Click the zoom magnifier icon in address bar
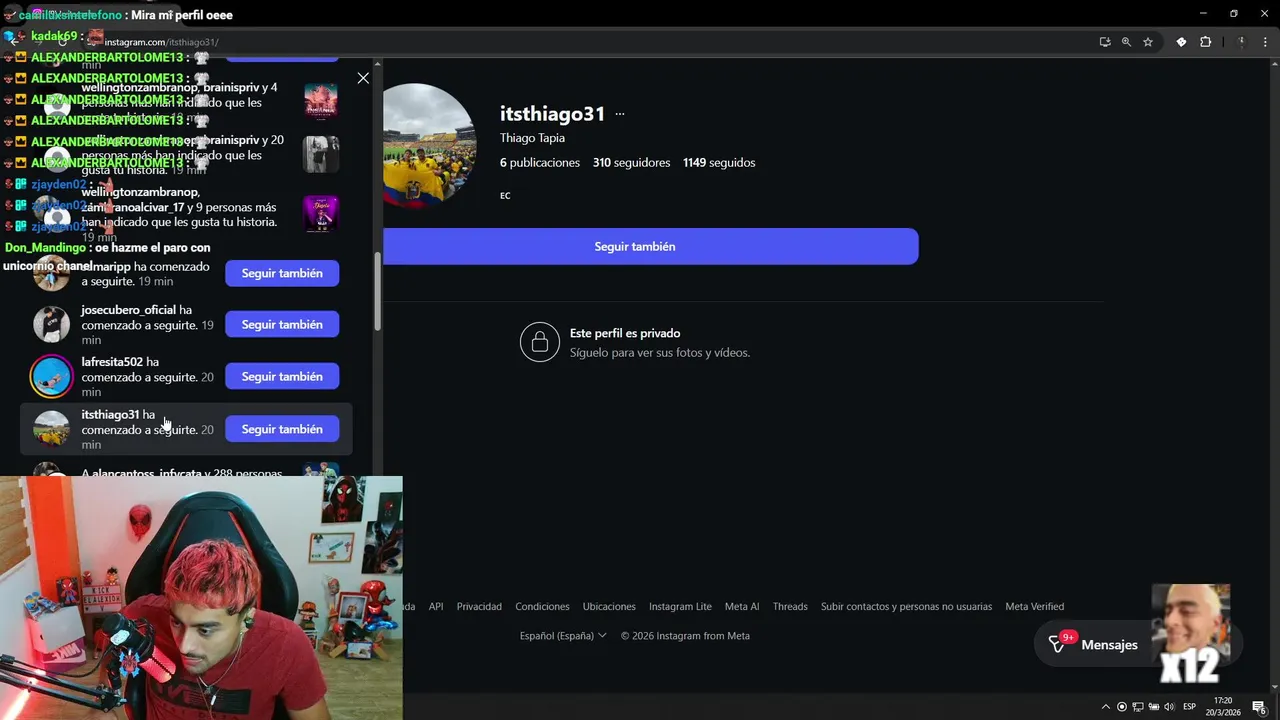 click(x=1126, y=42)
